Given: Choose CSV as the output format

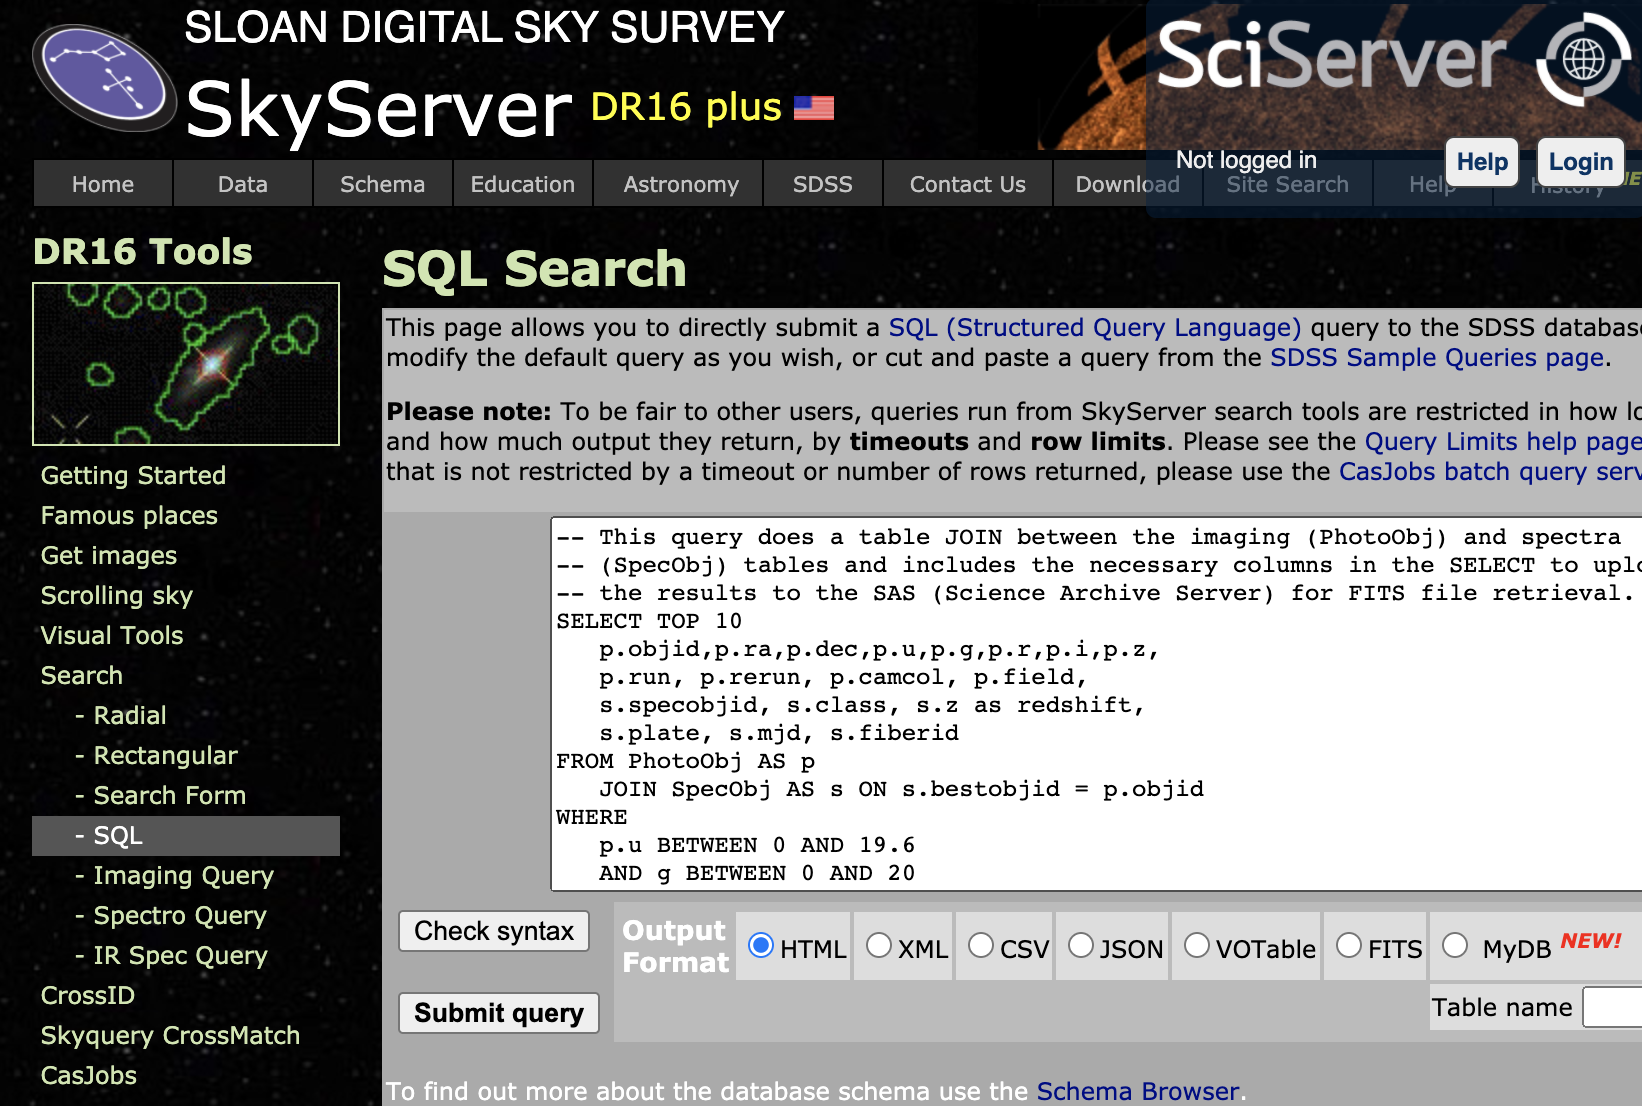Looking at the screenshot, I should [981, 945].
